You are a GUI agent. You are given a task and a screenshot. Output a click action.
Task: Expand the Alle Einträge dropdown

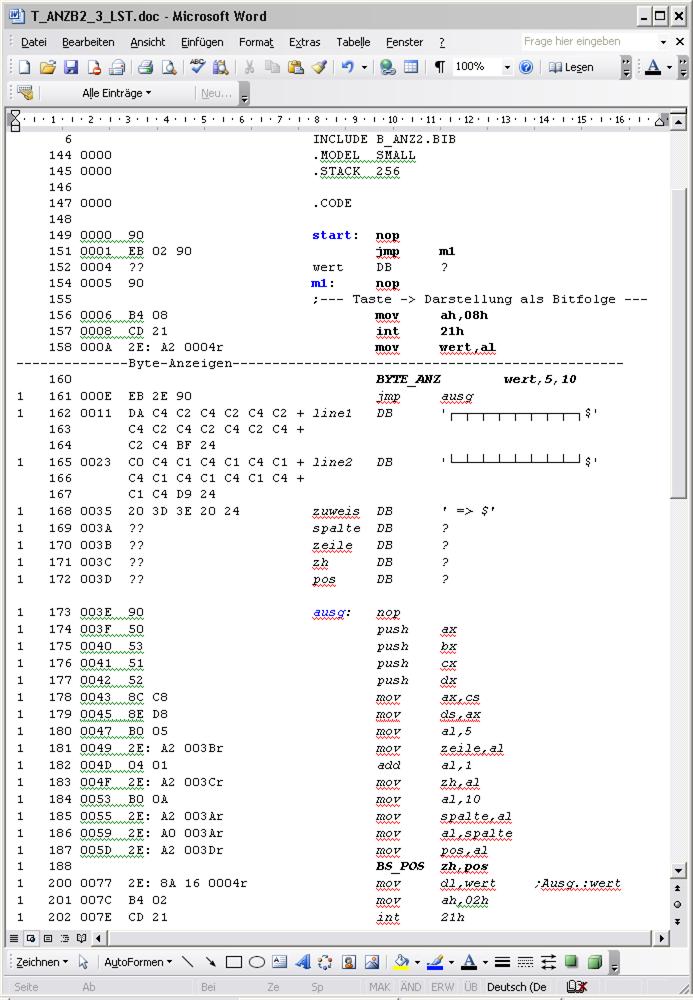coord(117,93)
